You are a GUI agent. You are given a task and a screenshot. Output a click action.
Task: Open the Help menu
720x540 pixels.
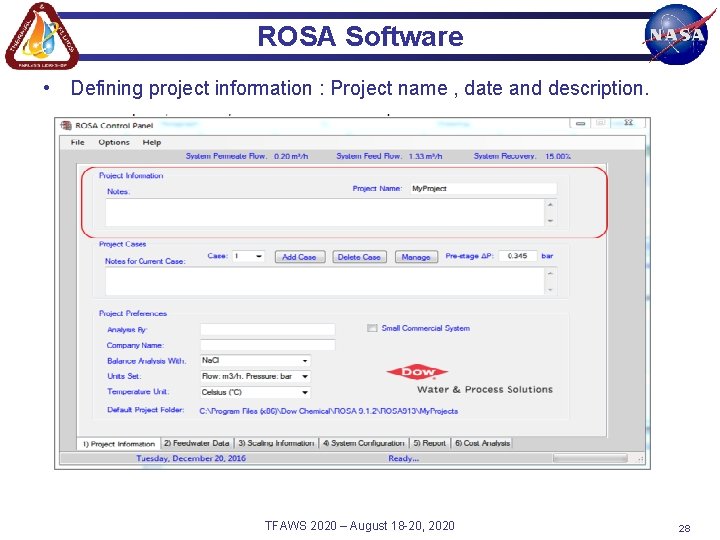click(x=152, y=142)
